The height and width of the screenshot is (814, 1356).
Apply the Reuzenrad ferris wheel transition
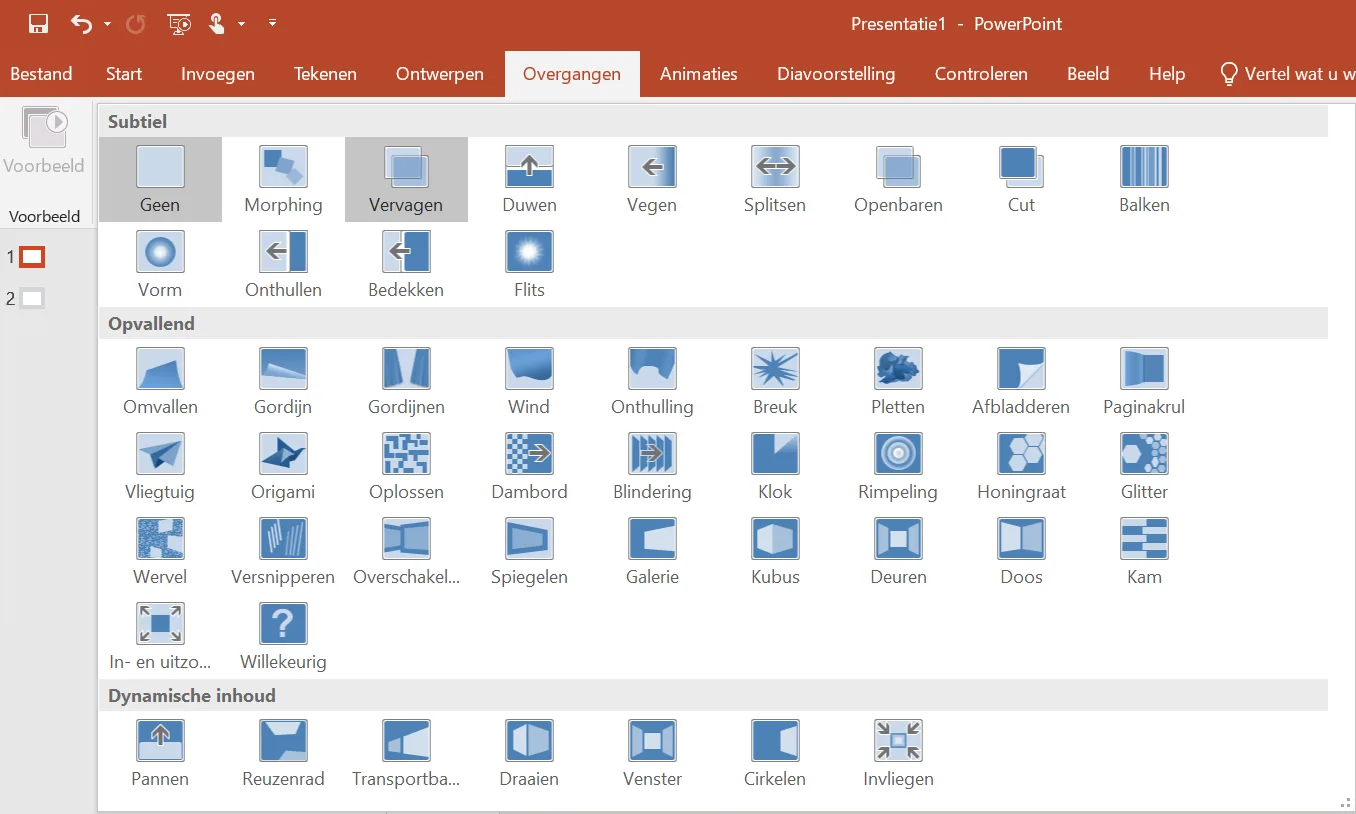(283, 753)
